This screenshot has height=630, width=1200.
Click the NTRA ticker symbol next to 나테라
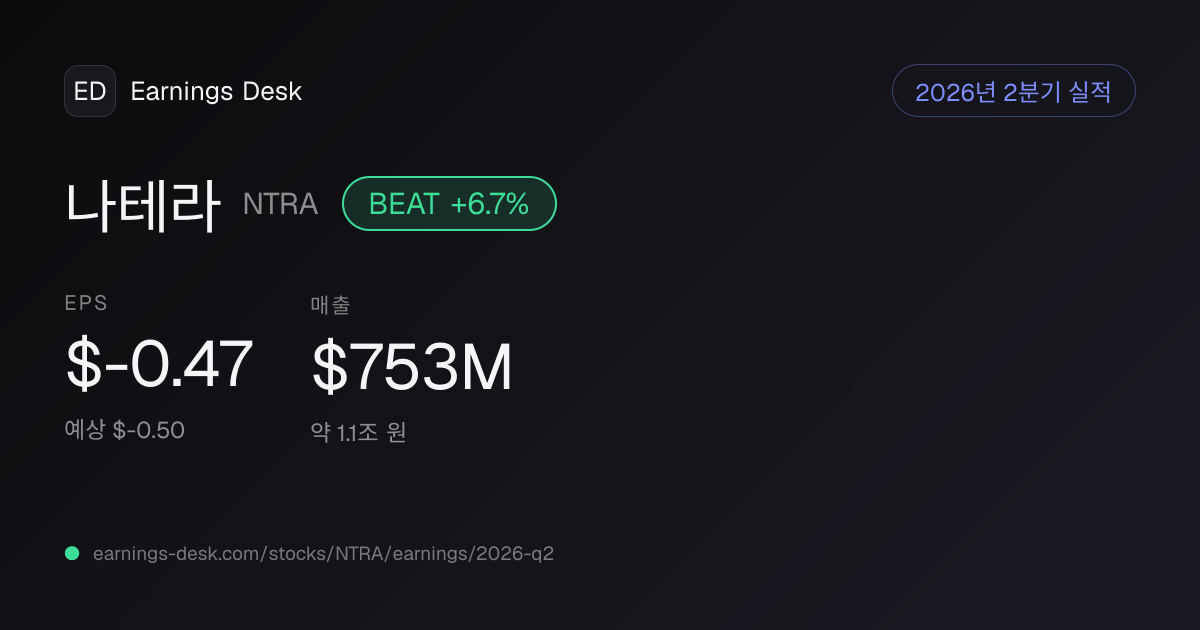coord(280,204)
